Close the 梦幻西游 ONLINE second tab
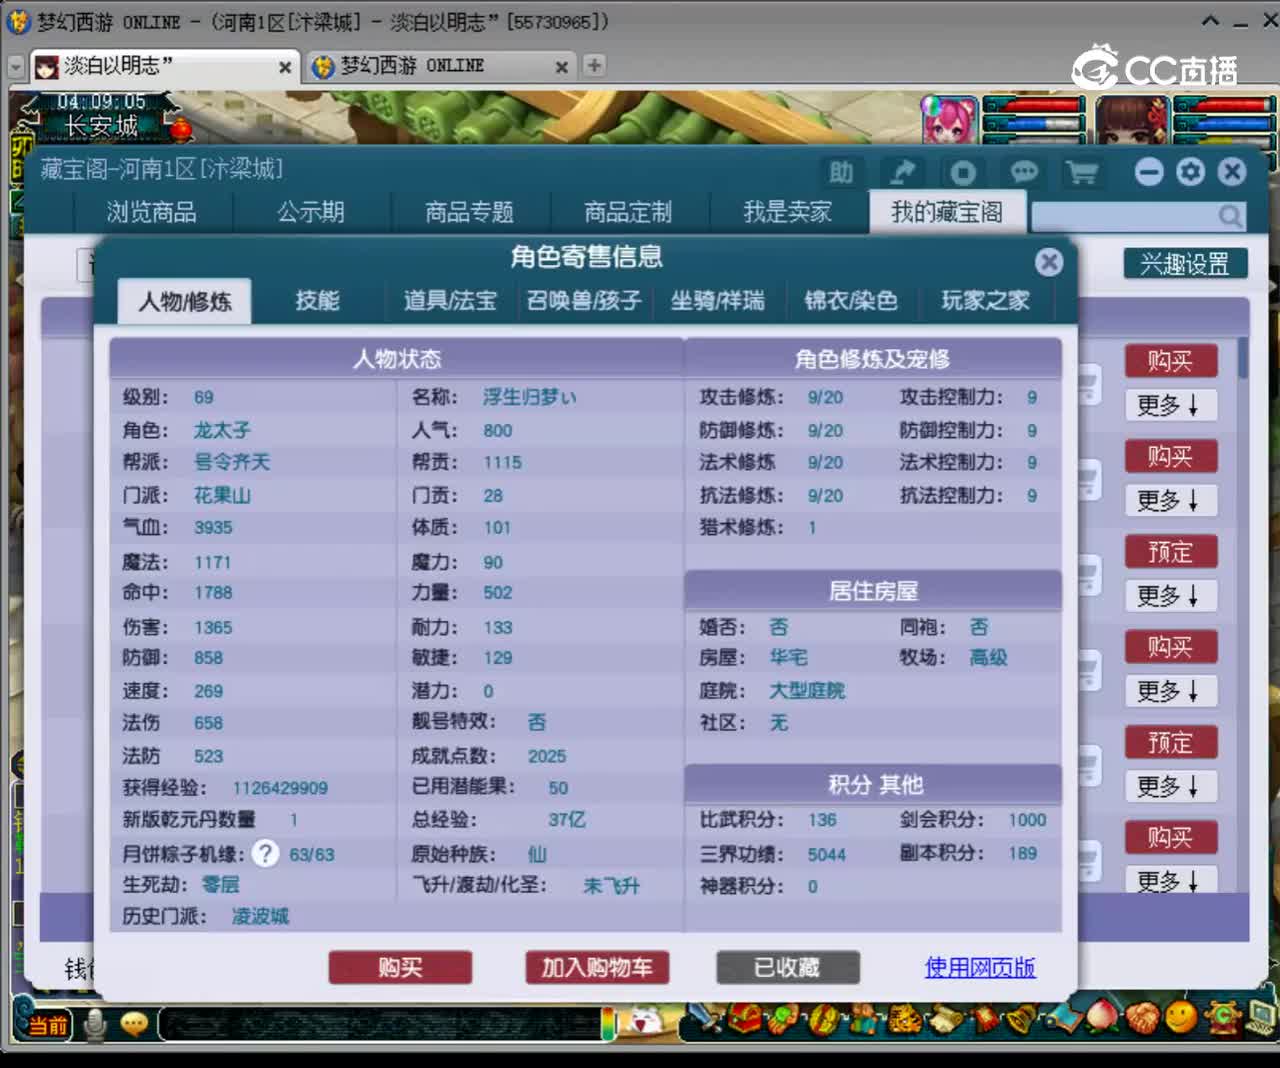Screen dimensions: 1280x1068 coord(562,67)
